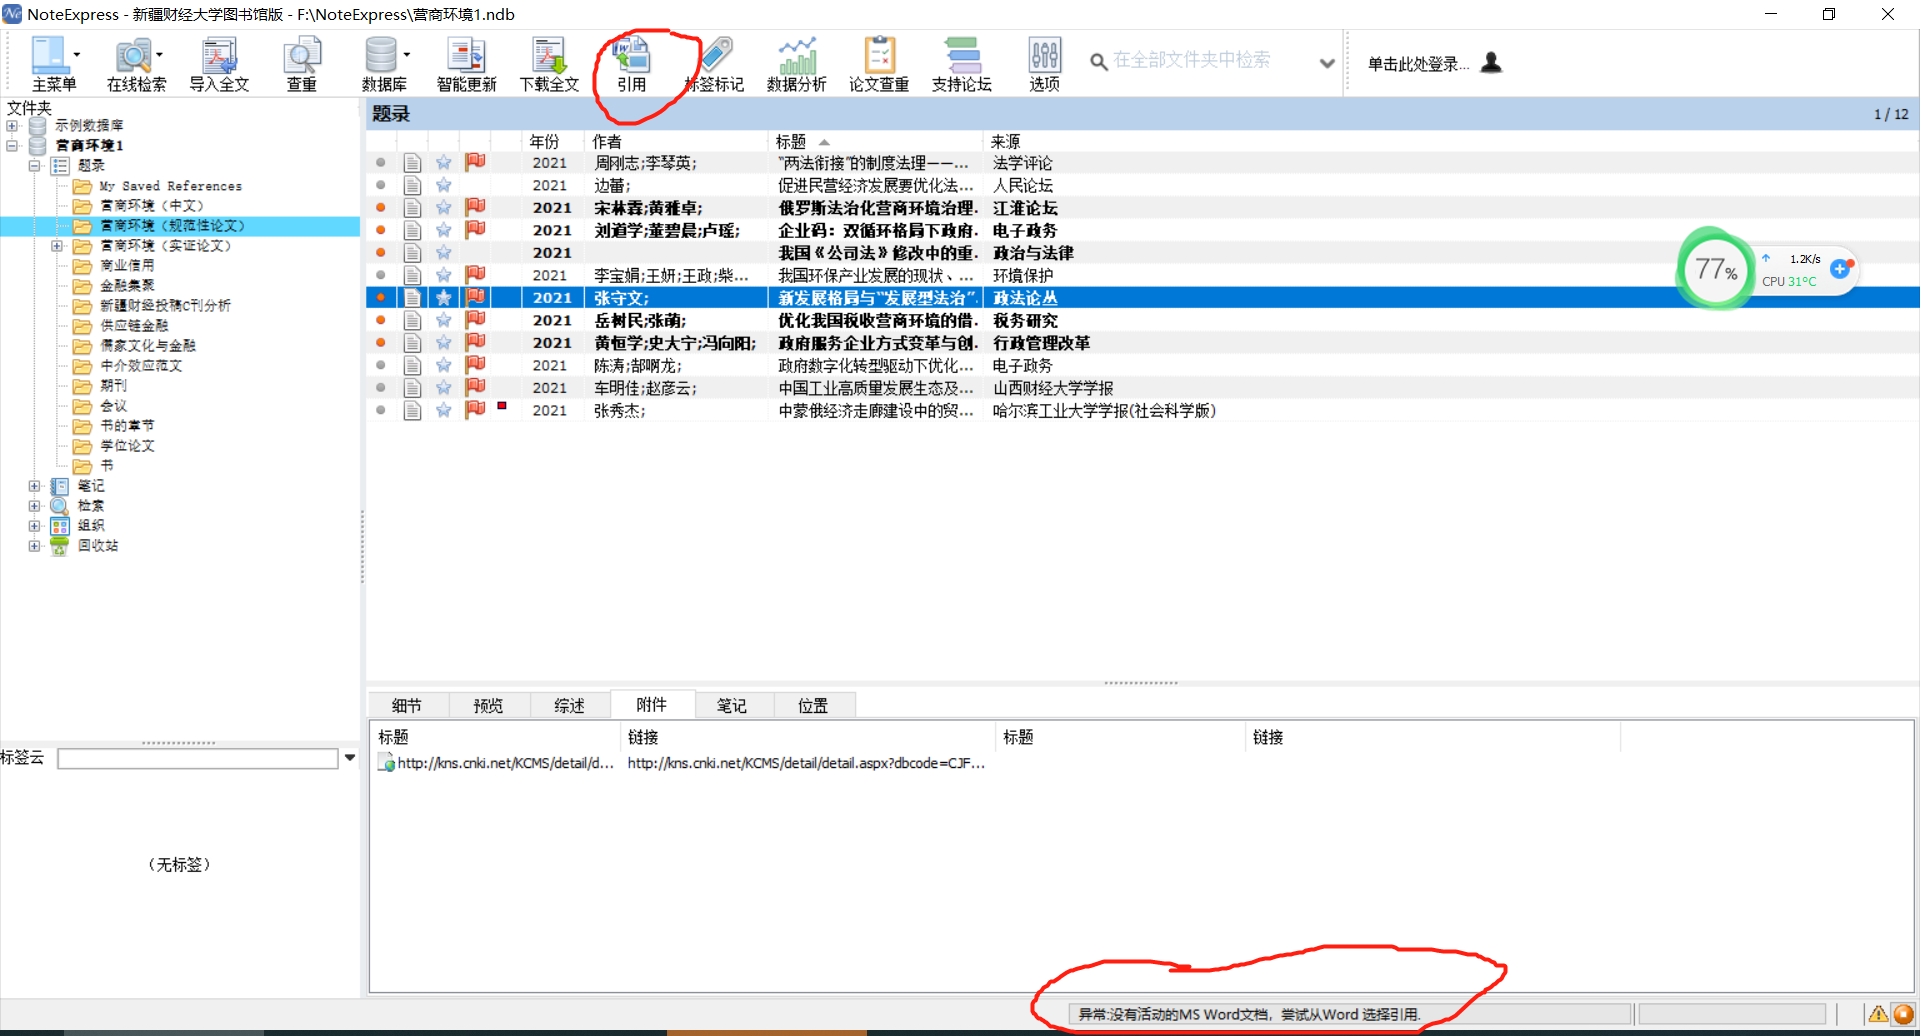Click the 查重 duplicate check icon
Image resolution: width=1920 pixels, height=1036 pixels.
(x=301, y=57)
